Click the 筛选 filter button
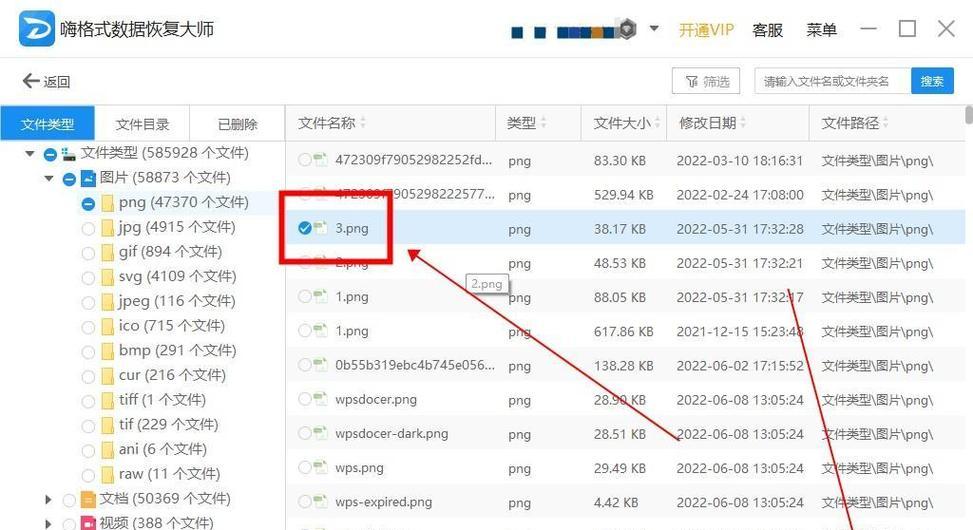This screenshot has width=973, height=530. click(706, 81)
